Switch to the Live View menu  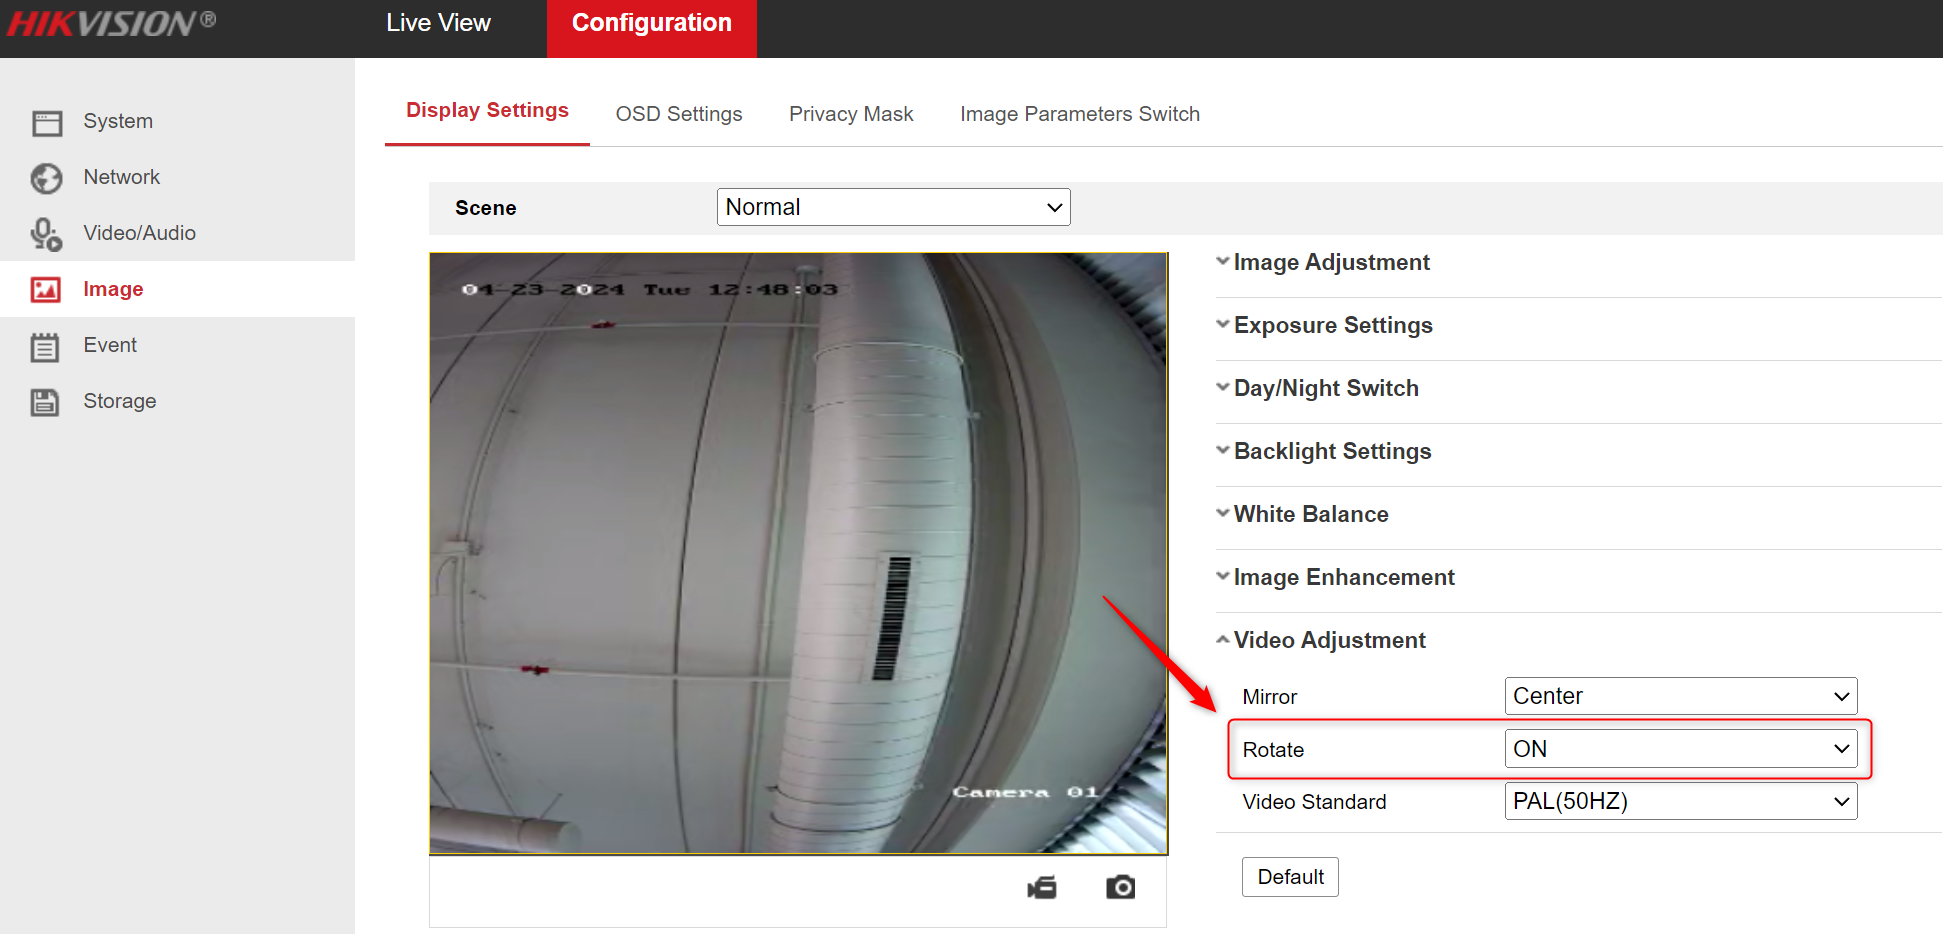pos(438,22)
